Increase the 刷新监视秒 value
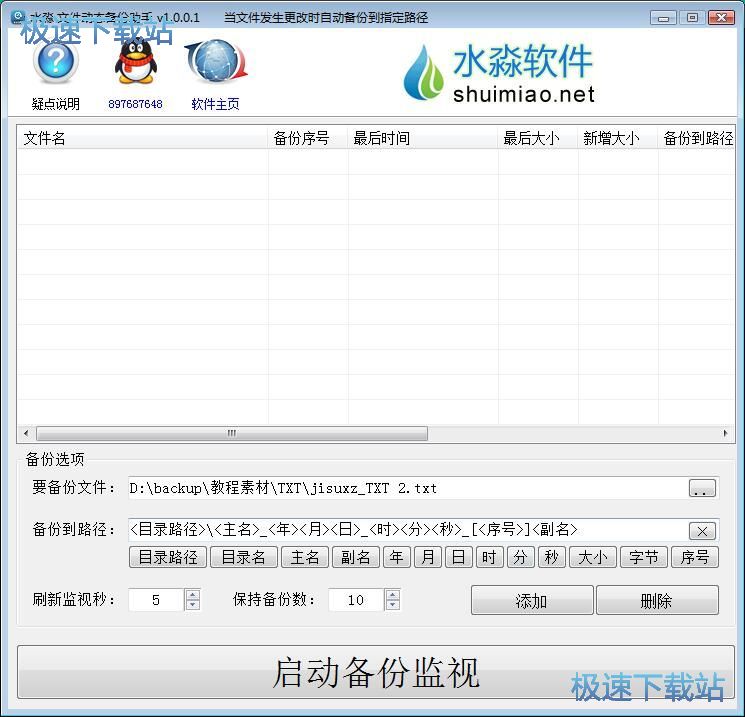The image size is (745, 717). point(192,594)
